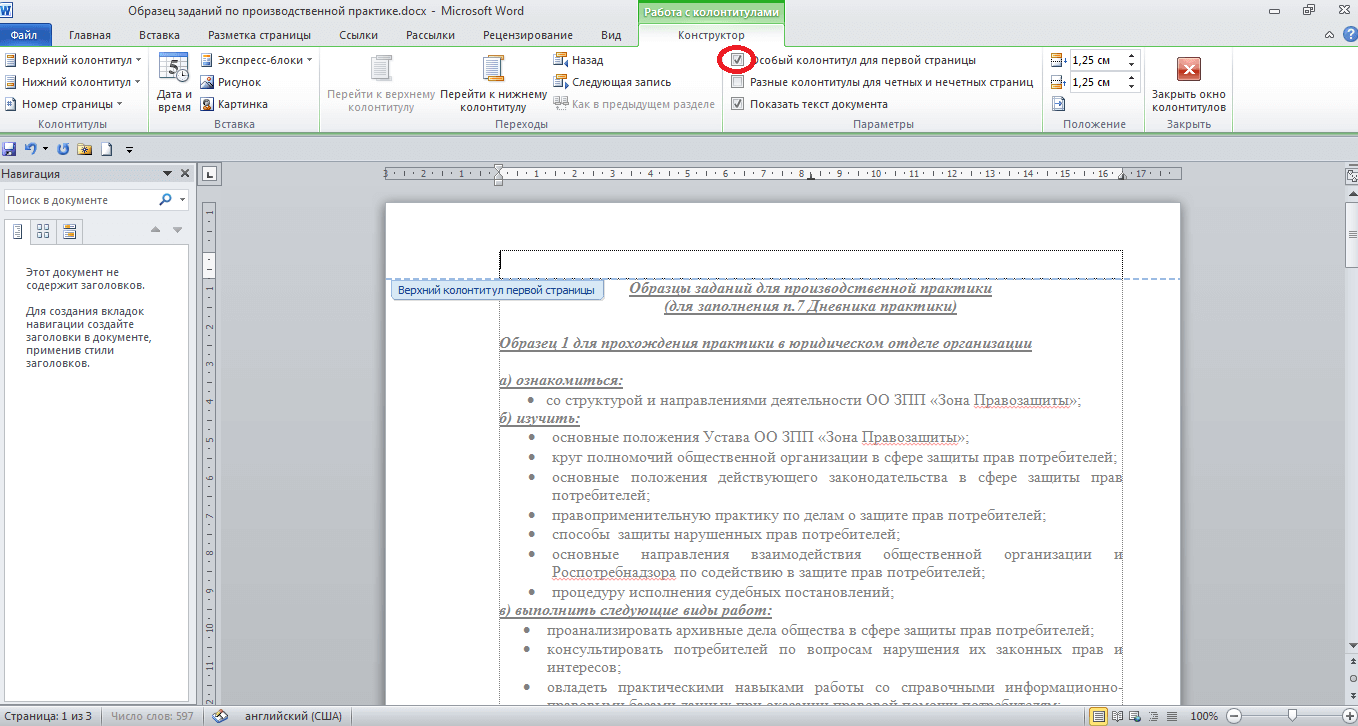The width and height of the screenshot is (1358, 726).
Task: Go to footer with Перейти к нижнему колонтитулу
Action: click(493, 82)
